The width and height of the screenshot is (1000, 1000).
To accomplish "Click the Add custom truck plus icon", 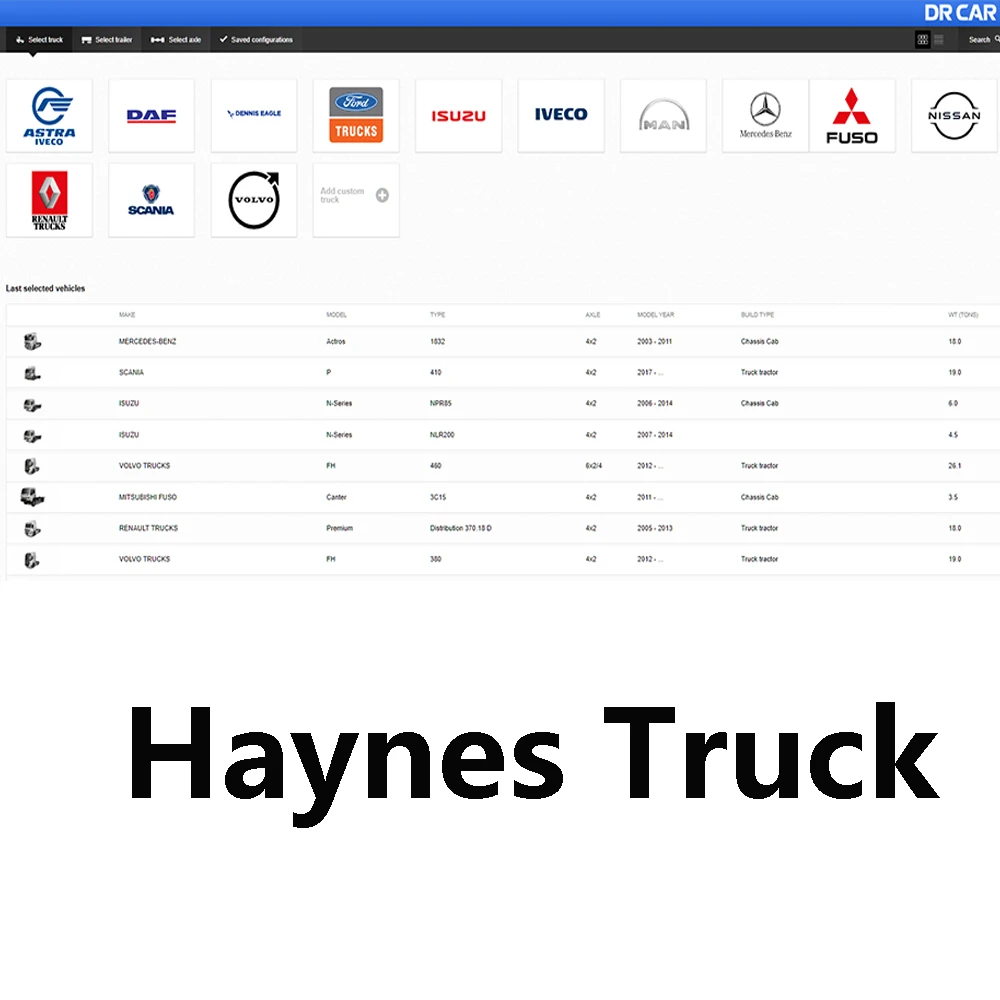I will click(x=382, y=195).
